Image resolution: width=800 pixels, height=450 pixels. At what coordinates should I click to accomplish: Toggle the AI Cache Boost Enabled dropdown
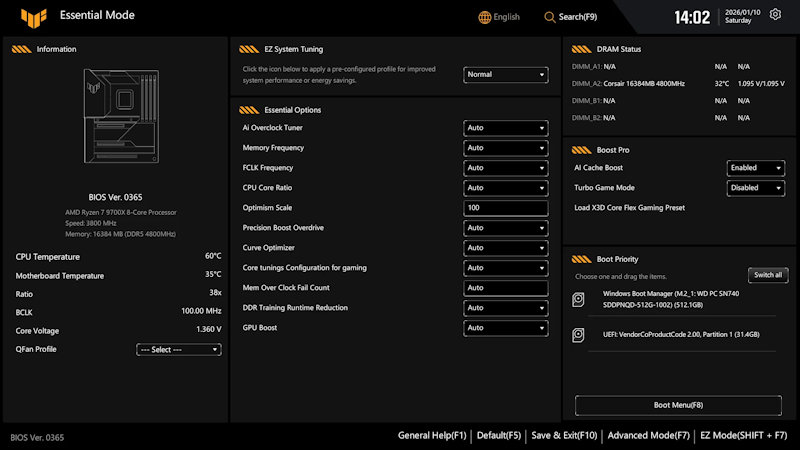(756, 168)
